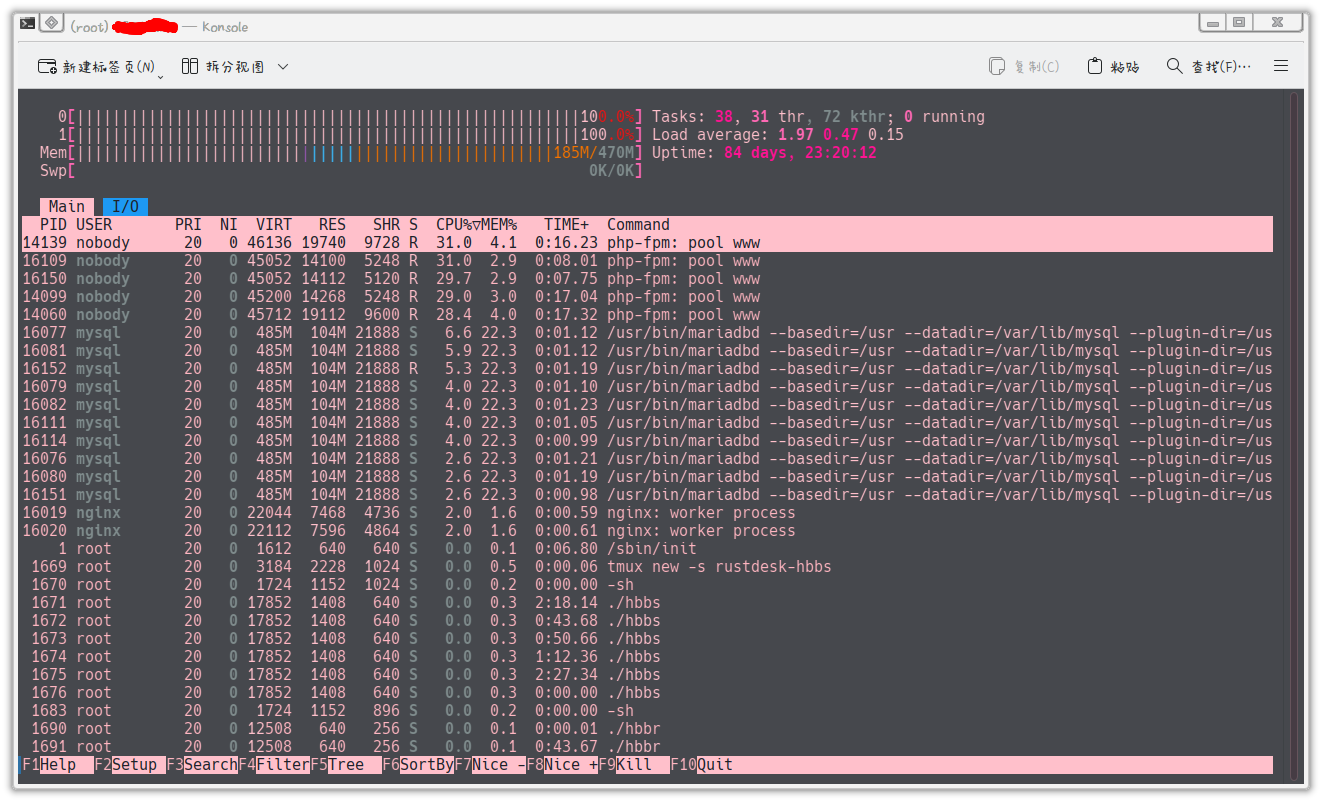This screenshot has width=1322, height=802.
Task: Select nginx worker process PID 16020
Action: coord(647,530)
